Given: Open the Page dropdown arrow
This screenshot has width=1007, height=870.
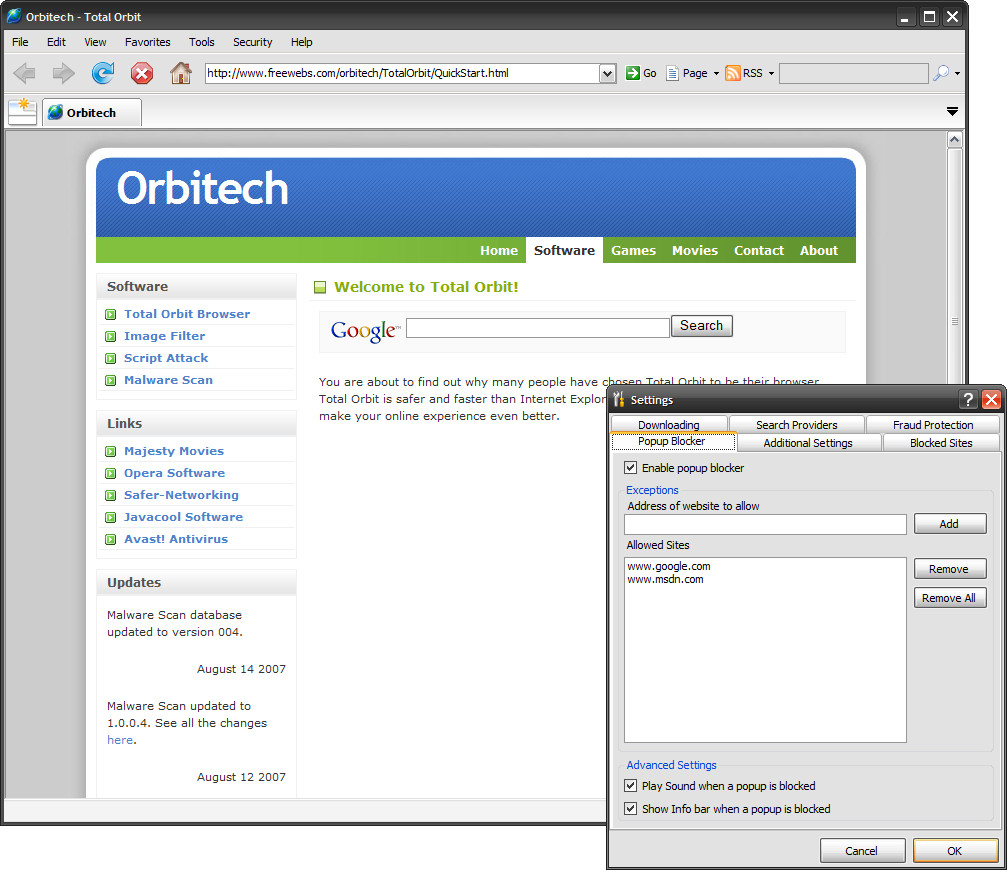Looking at the screenshot, I should [716, 74].
